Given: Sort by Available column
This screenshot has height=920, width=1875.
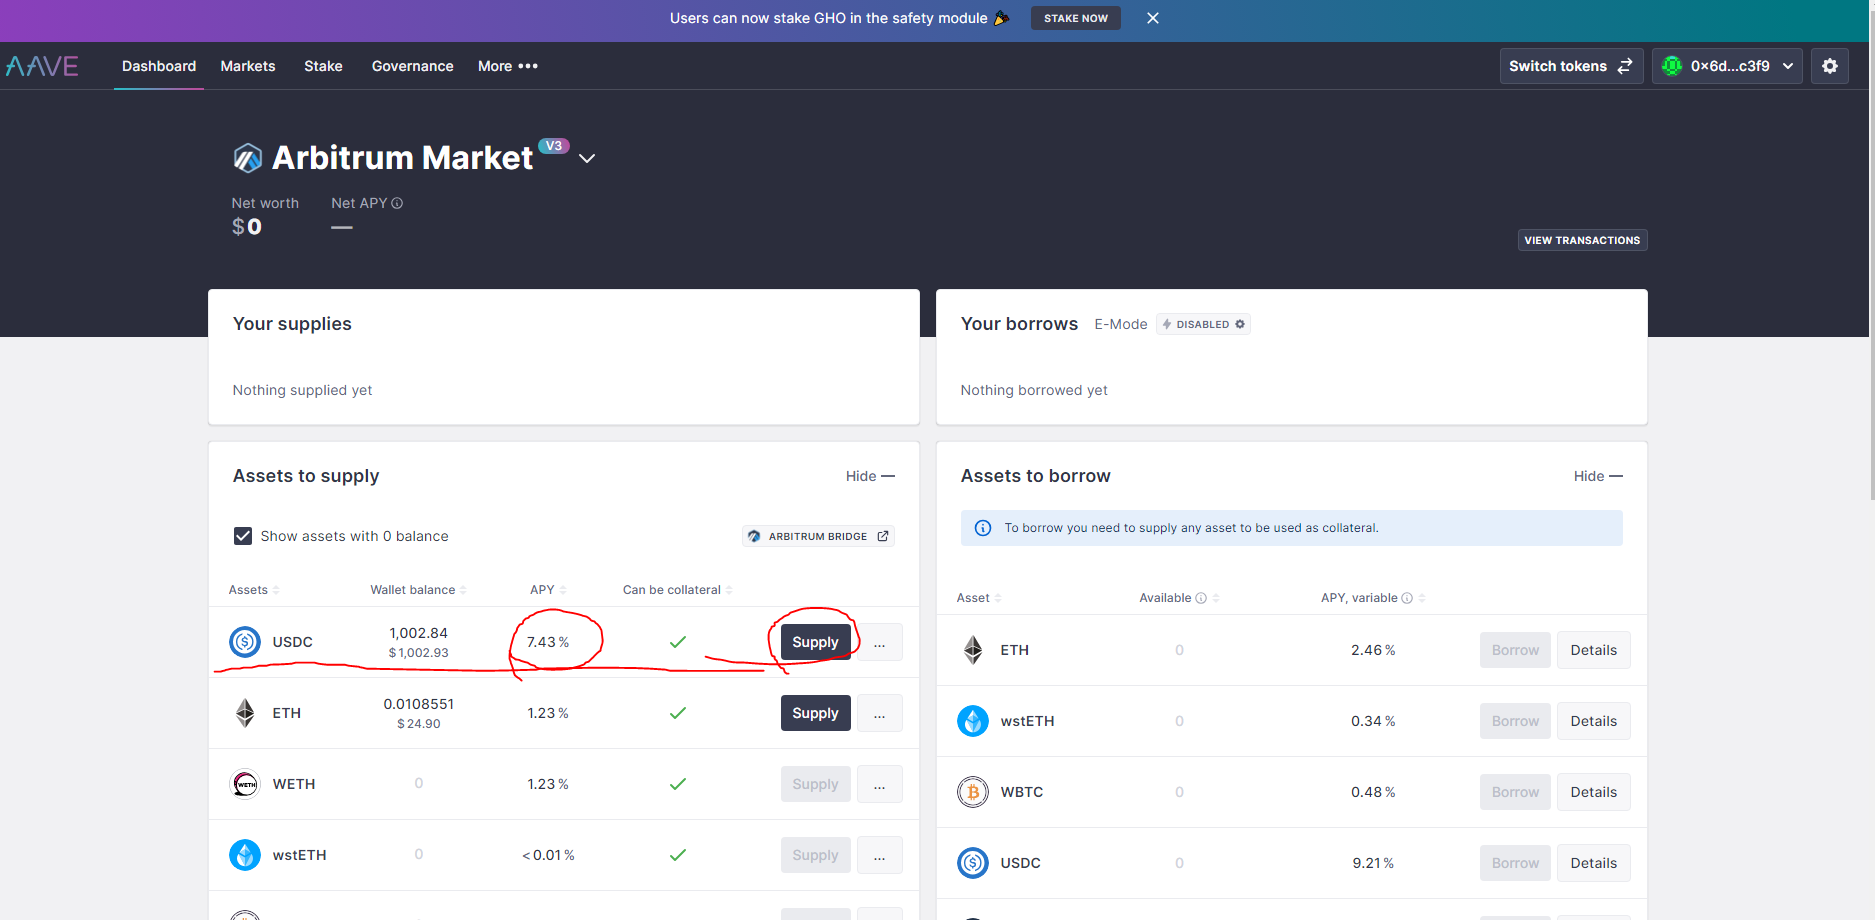Looking at the screenshot, I should [x=1179, y=598].
